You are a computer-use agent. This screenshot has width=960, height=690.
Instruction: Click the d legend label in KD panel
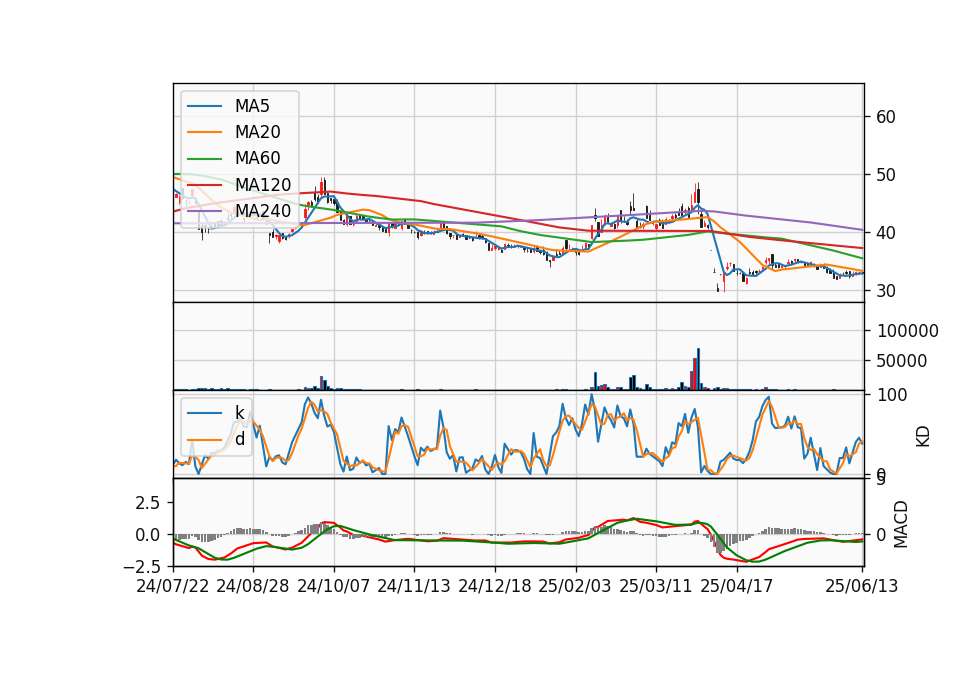pyautogui.click(x=239, y=439)
